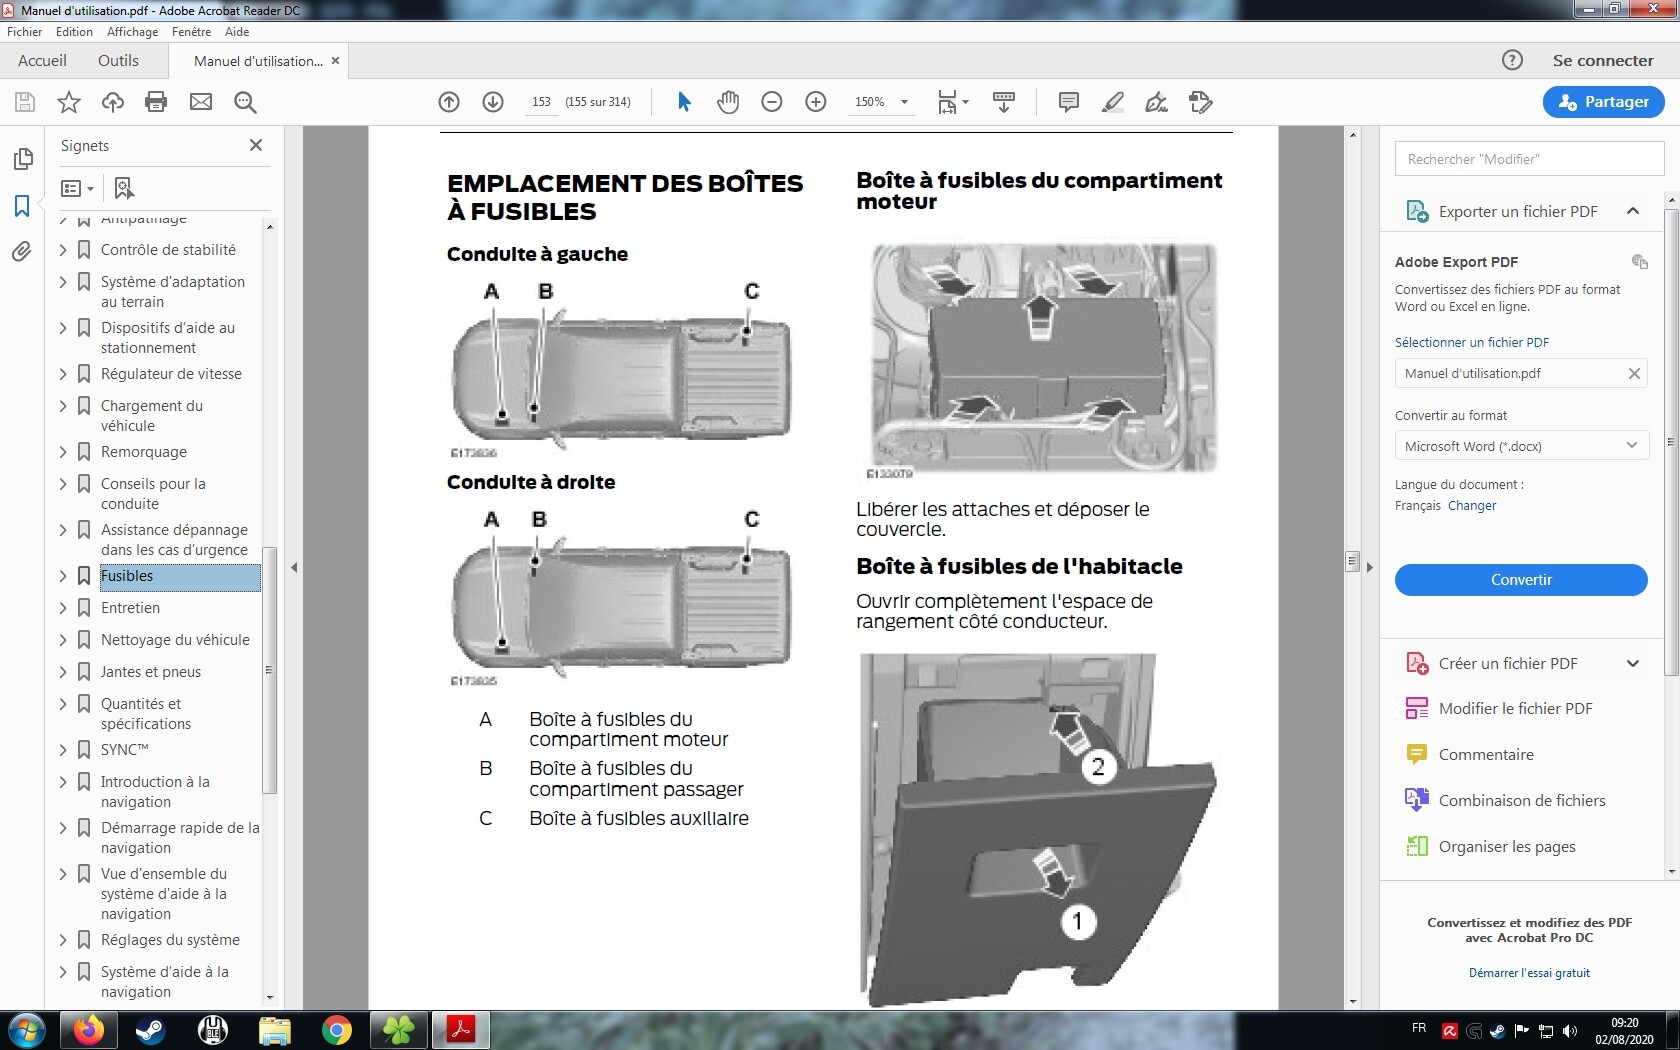Open the Help question mark icon
The height and width of the screenshot is (1050, 1680).
(x=1512, y=60)
